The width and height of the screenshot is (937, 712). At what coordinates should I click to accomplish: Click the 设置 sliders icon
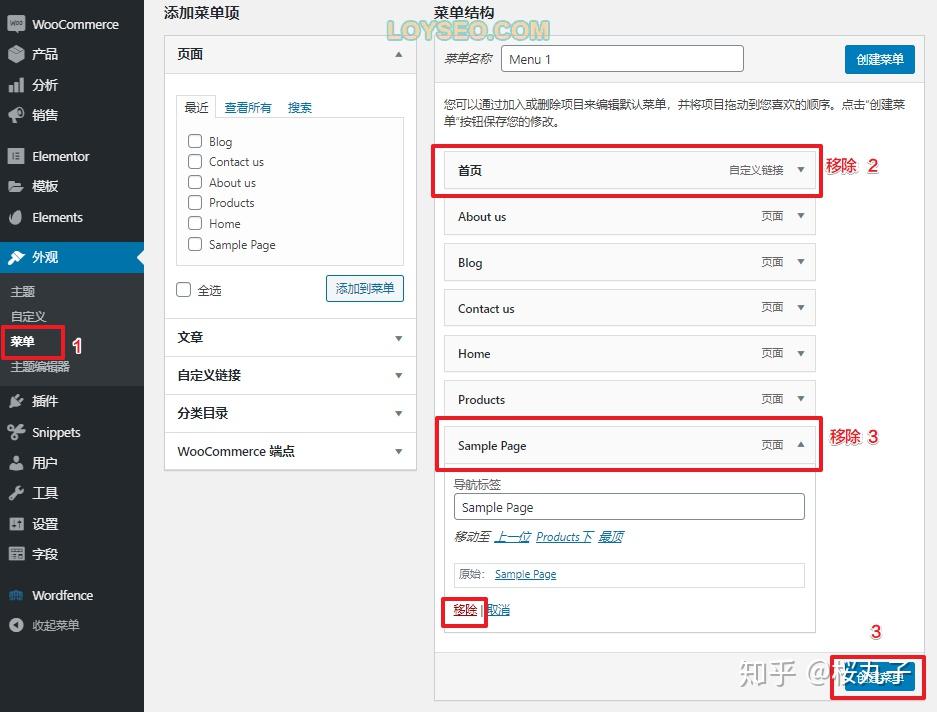pyautogui.click(x=16, y=524)
